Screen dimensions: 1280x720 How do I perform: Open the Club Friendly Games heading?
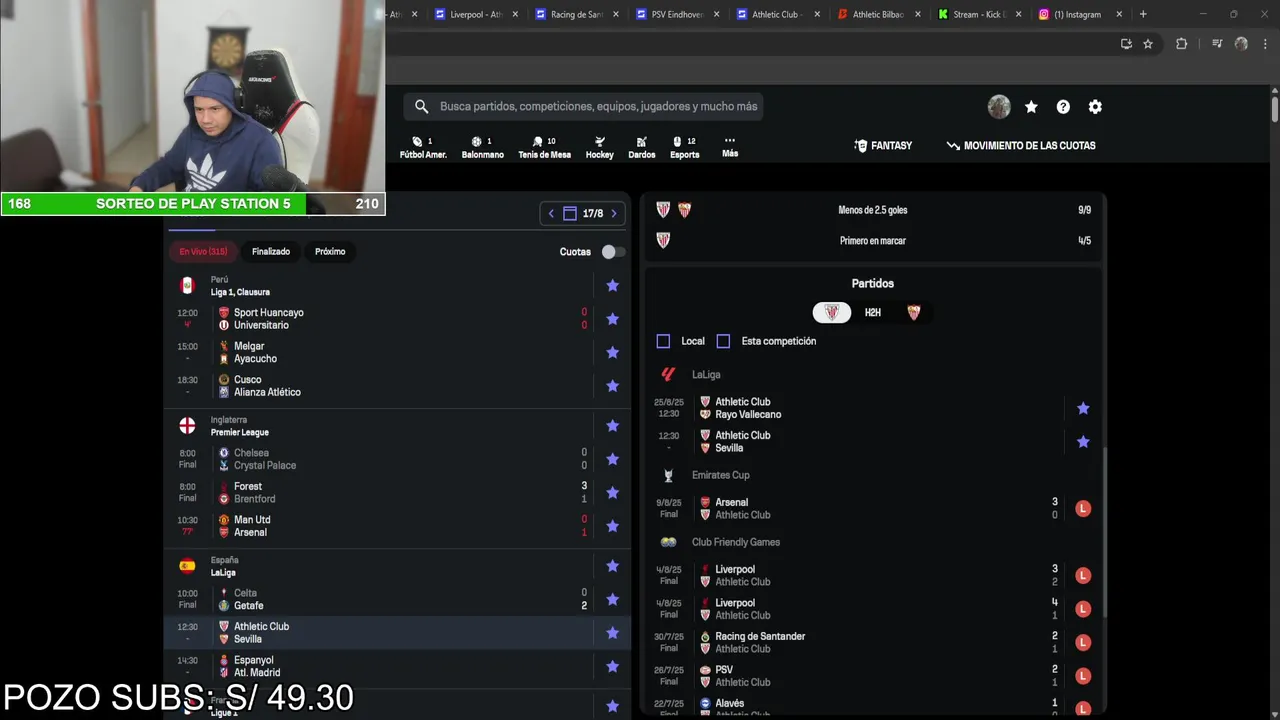point(735,542)
